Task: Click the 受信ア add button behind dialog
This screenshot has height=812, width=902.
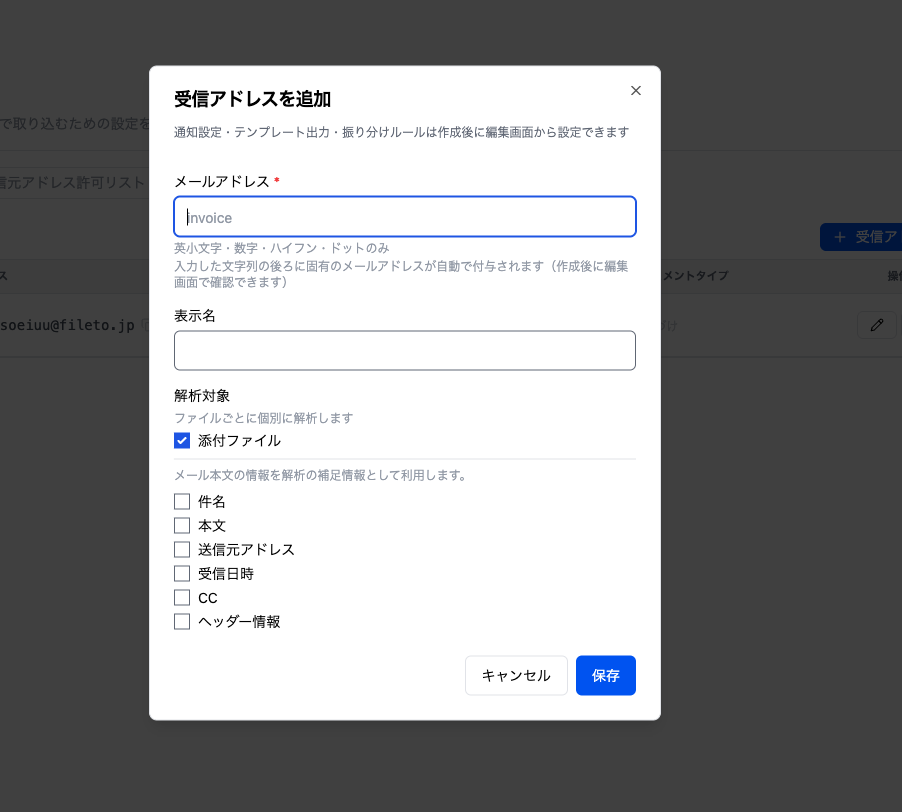Action: pos(861,237)
